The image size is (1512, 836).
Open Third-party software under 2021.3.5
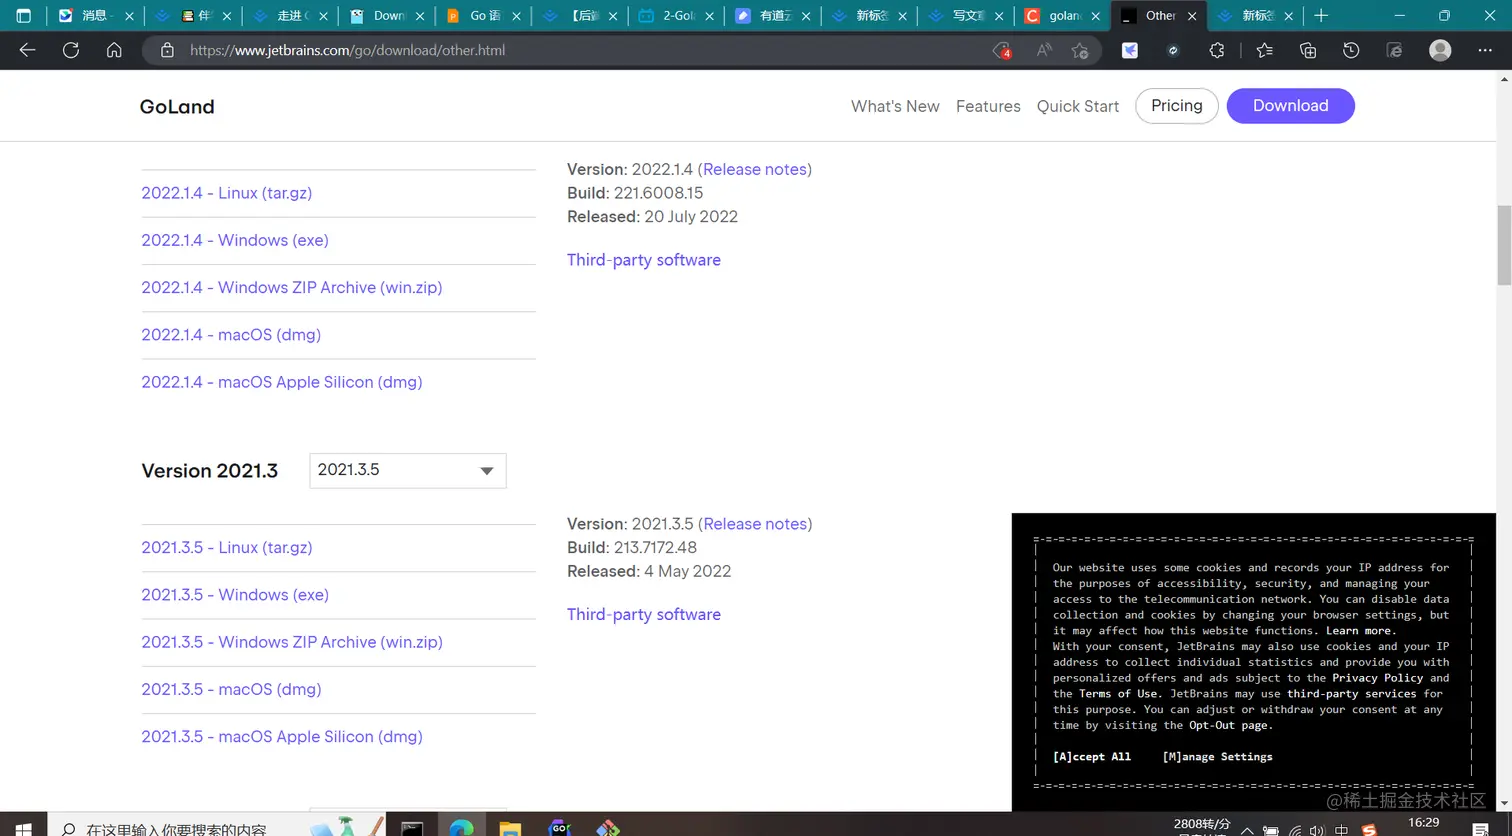tap(644, 615)
